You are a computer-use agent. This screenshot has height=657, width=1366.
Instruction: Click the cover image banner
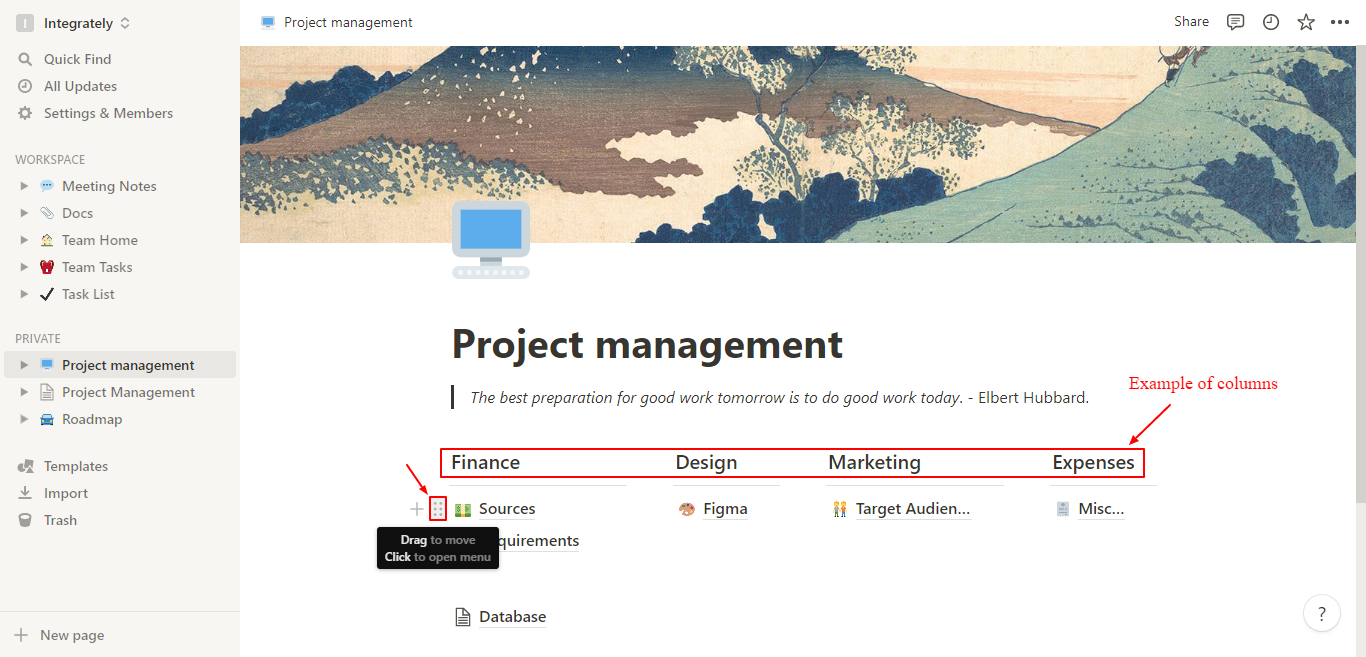[x=798, y=144]
